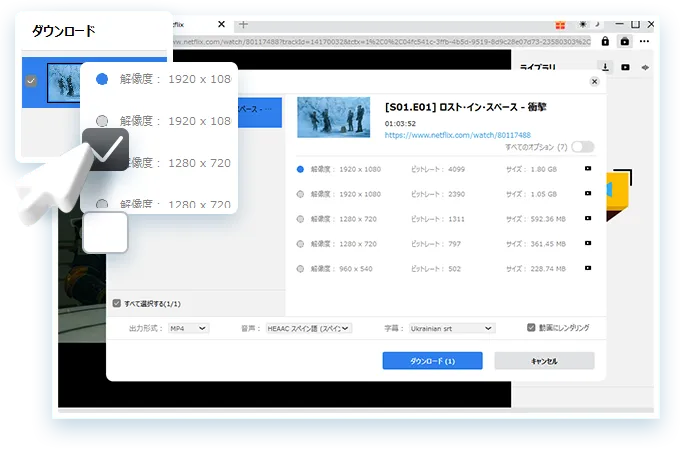Select the episode item in the dialog list
Screen dimensions: 684x449
pyautogui.click(x=260, y=112)
